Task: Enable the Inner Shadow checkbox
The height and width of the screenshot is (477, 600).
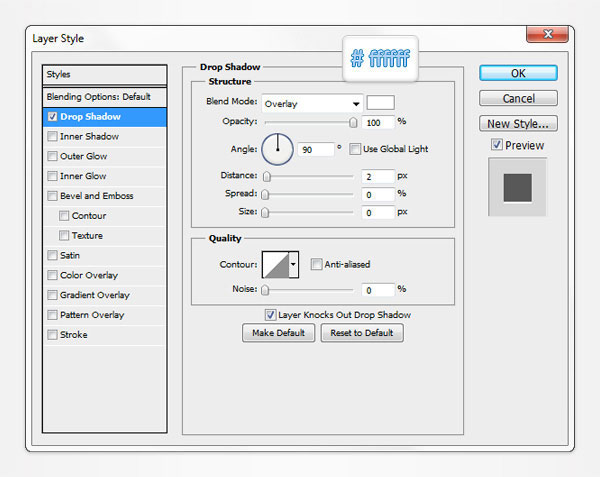Action: click(52, 136)
